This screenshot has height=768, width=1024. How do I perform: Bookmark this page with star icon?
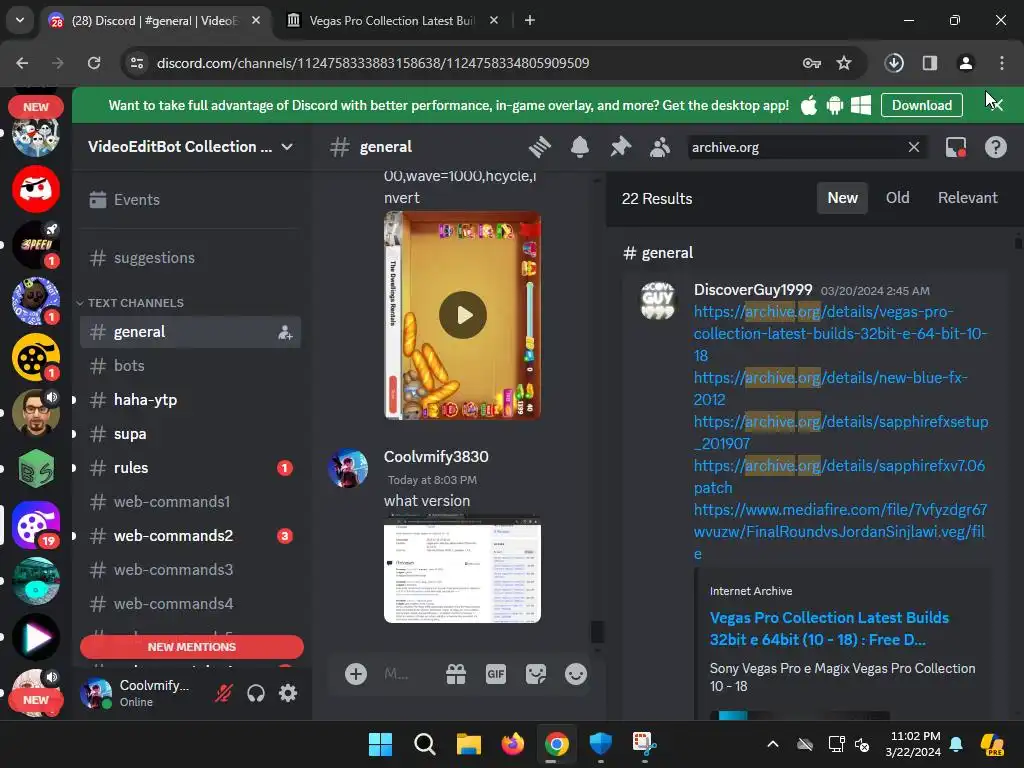click(844, 63)
